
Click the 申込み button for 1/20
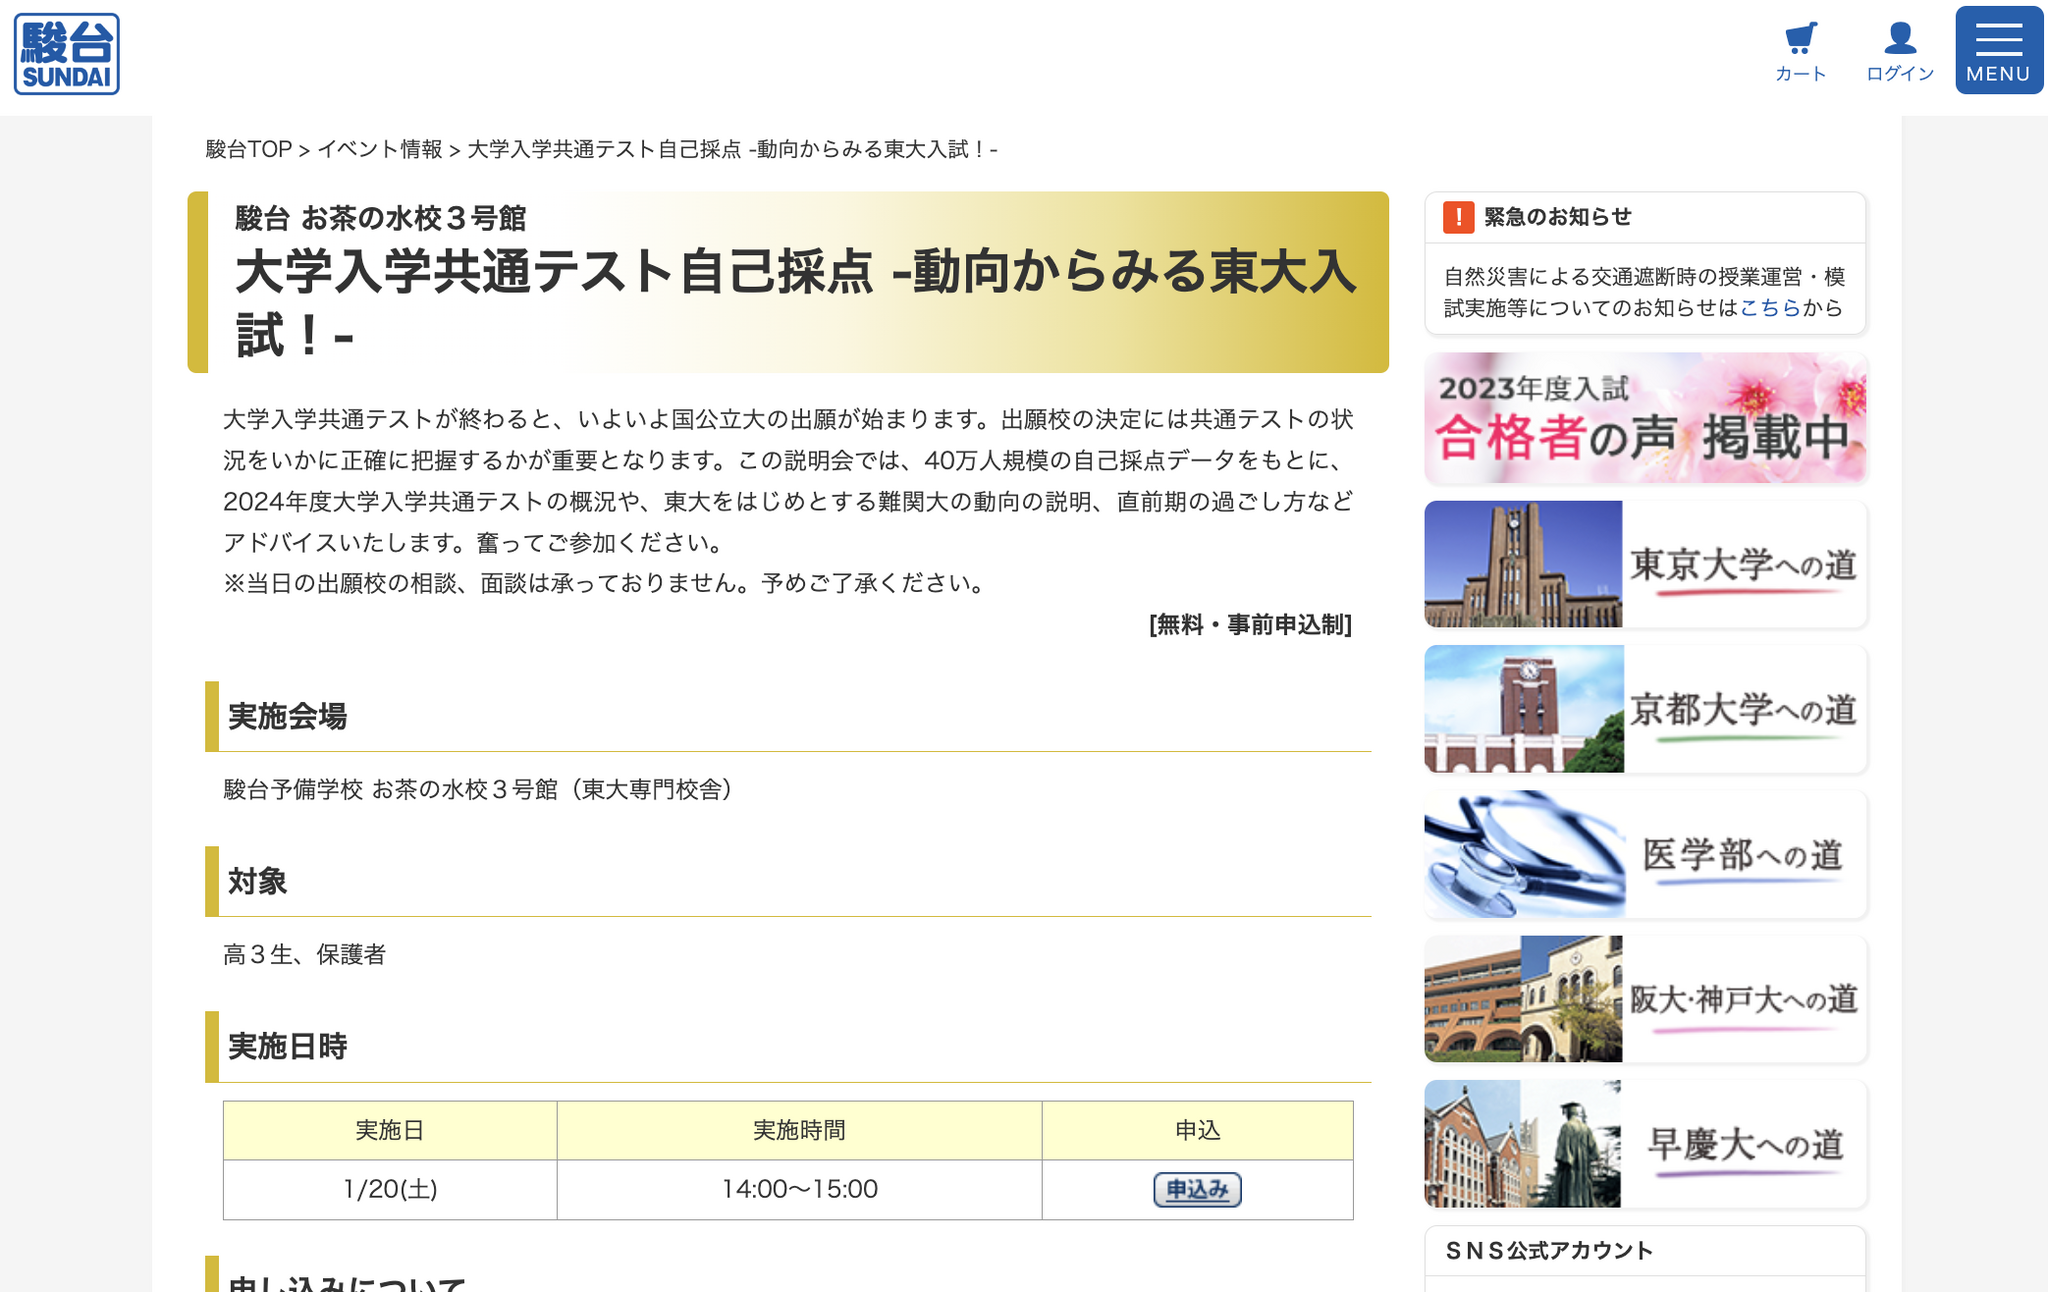1197,1189
